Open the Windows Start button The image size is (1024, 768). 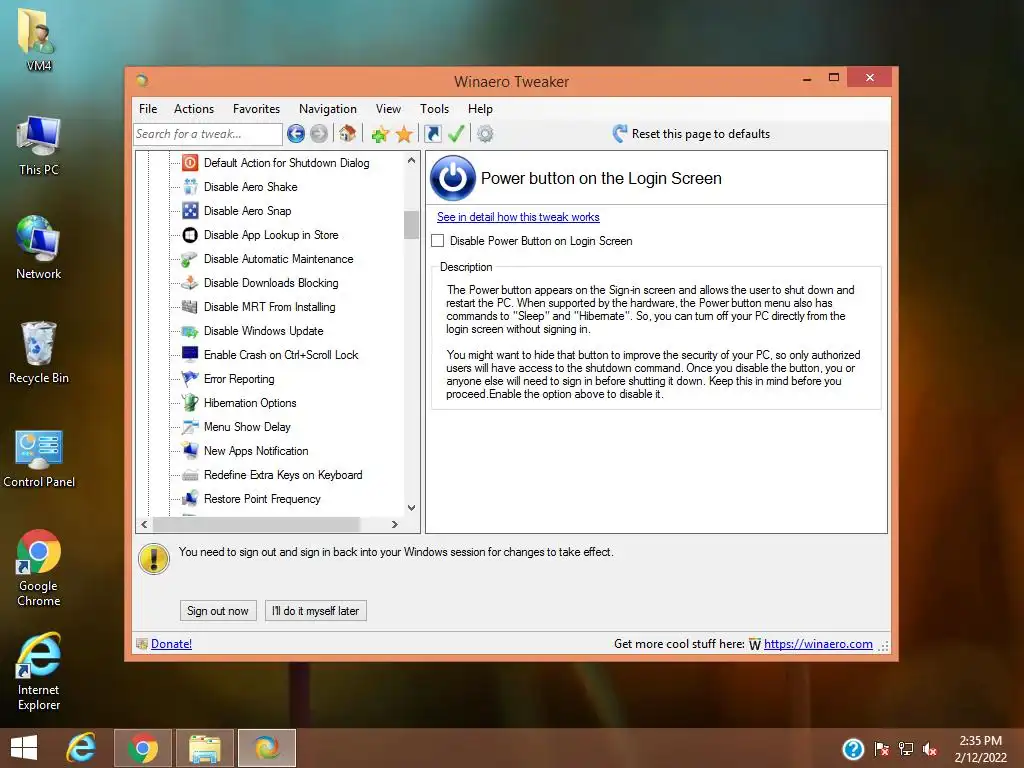pos(24,748)
